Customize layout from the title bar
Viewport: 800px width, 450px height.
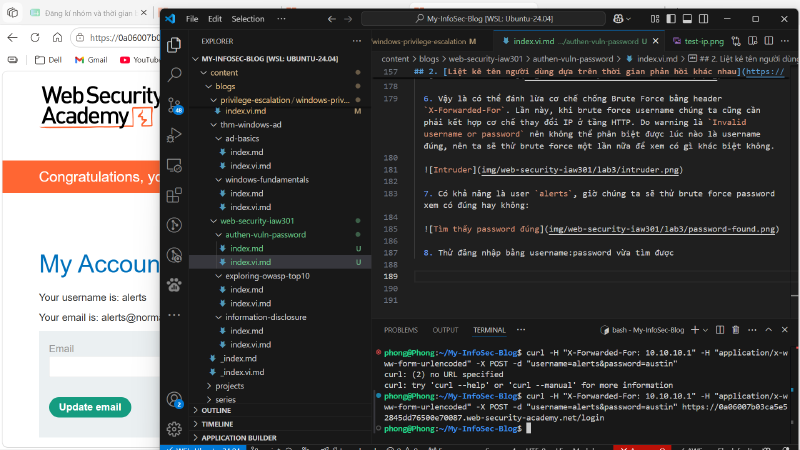coord(655,19)
